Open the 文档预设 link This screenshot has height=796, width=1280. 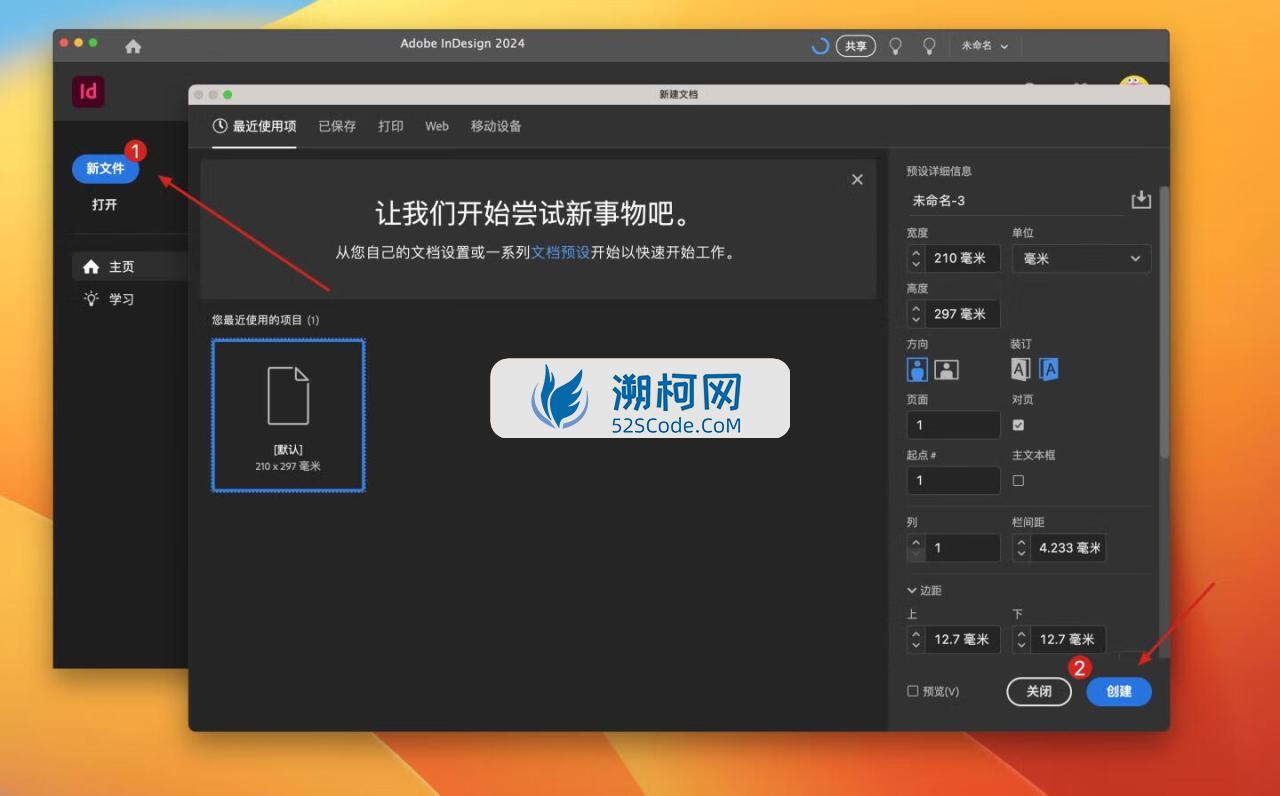coord(560,253)
